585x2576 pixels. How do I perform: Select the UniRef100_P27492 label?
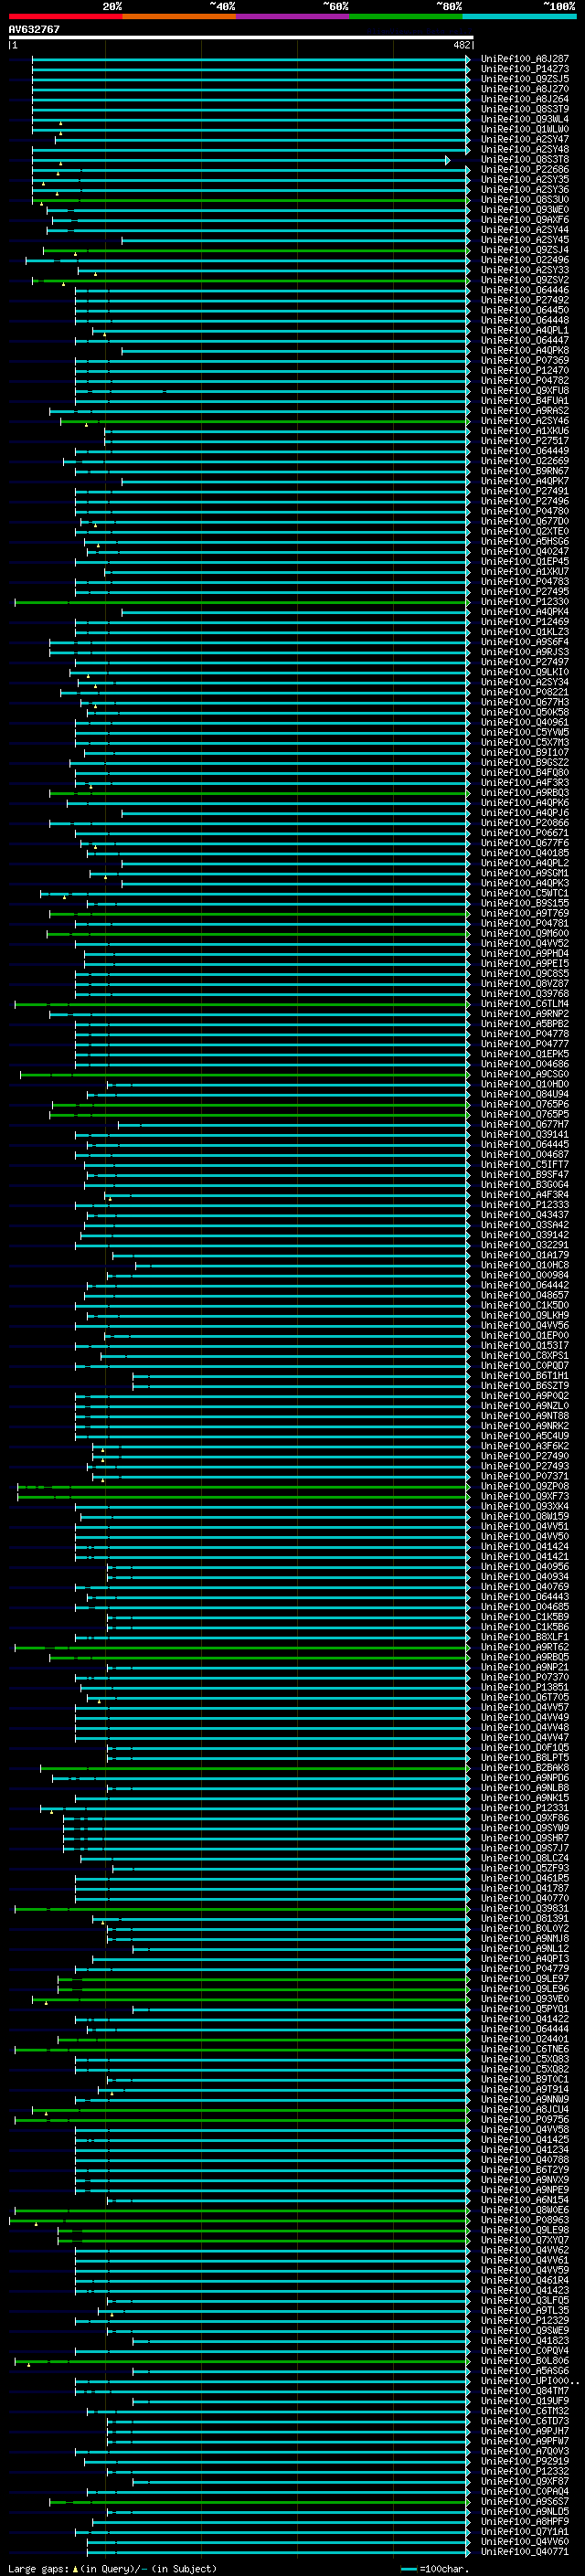click(525, 300)
